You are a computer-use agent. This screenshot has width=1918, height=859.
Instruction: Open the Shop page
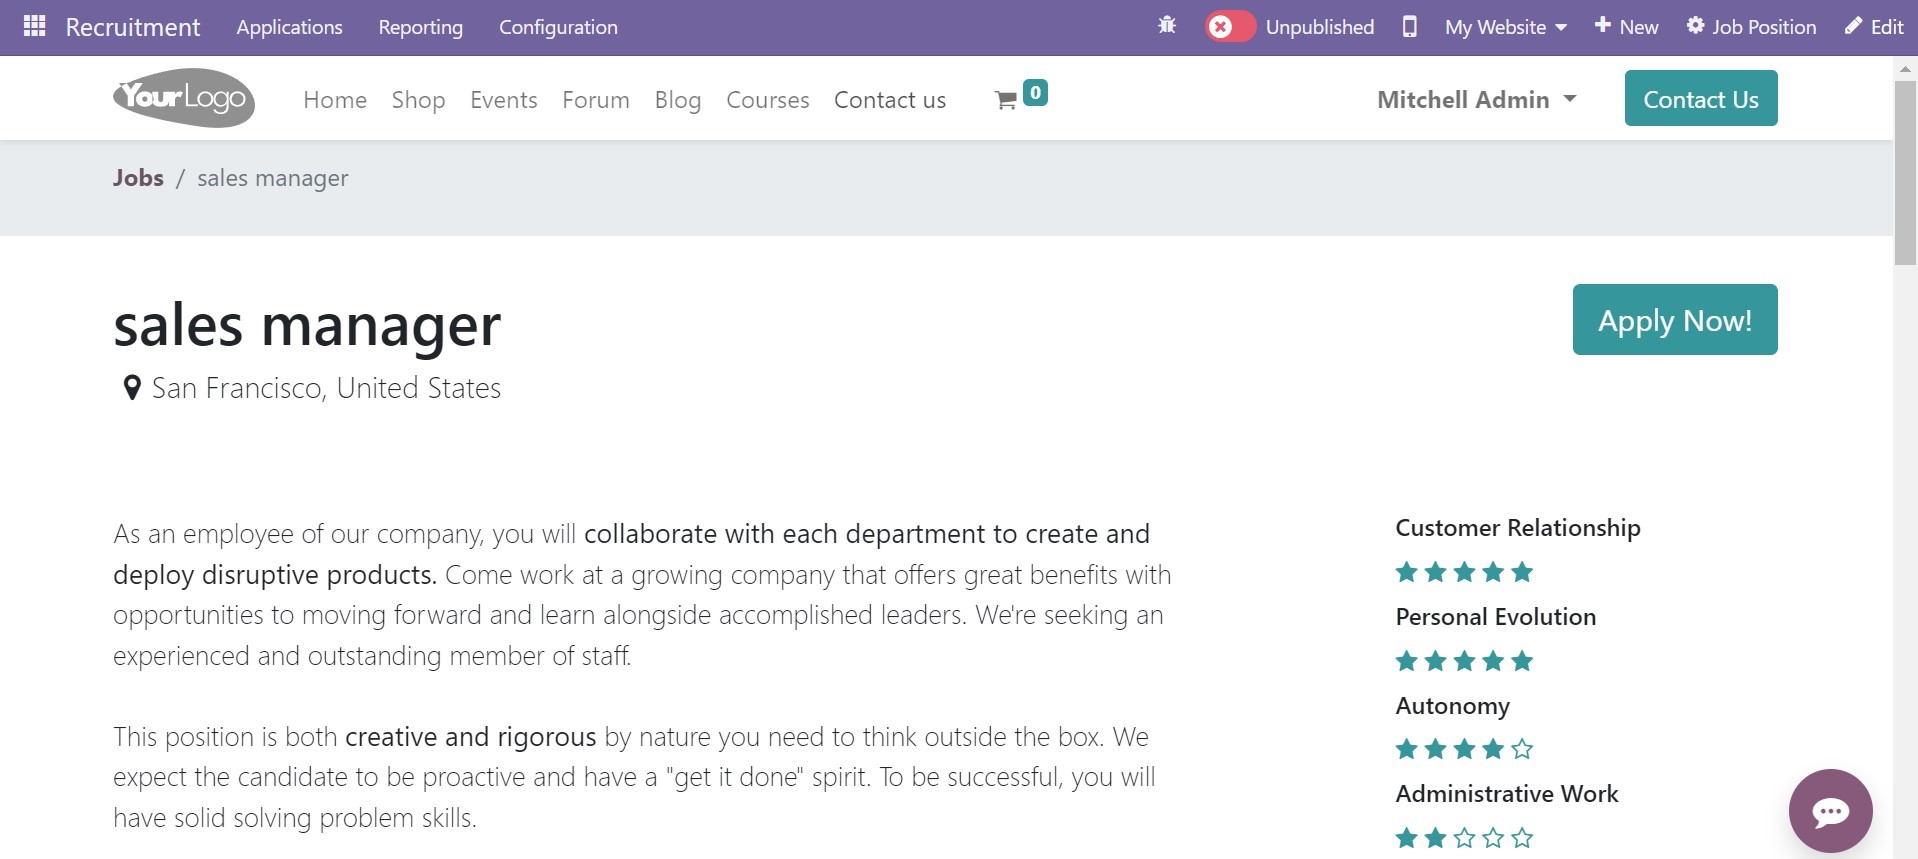(418, 100)
